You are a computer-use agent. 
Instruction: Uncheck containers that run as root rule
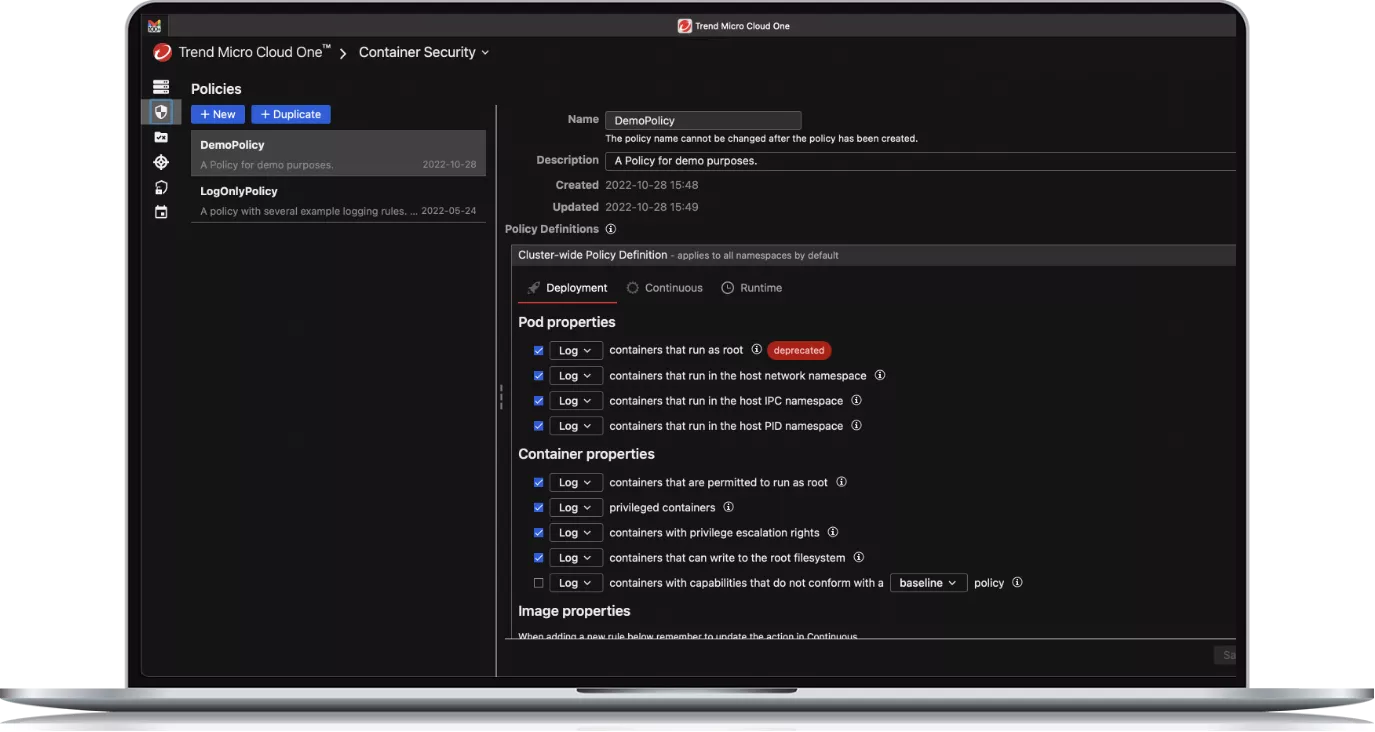[x=538, y=351]
